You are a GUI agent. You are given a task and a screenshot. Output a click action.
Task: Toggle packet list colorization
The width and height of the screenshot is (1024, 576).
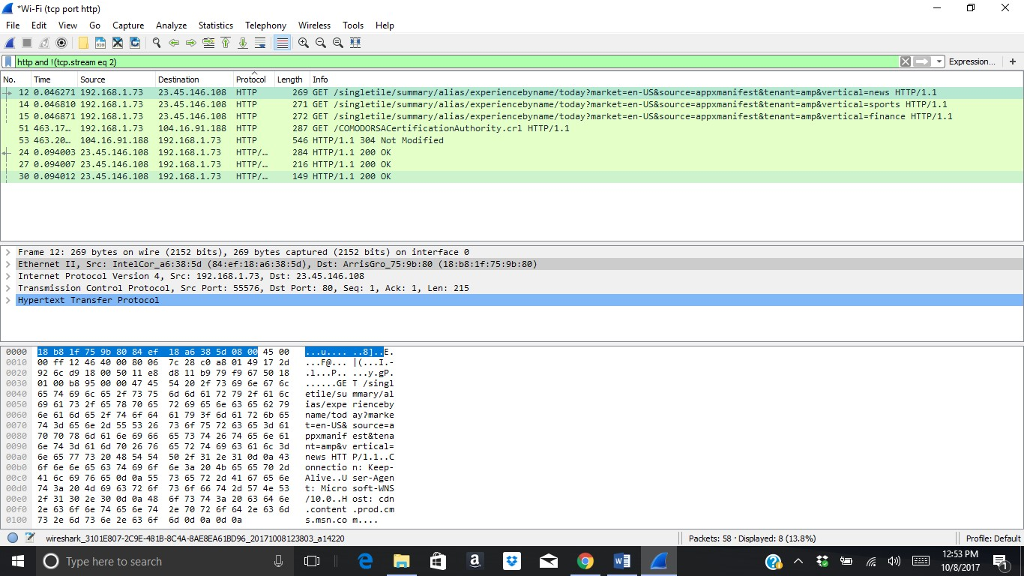(x=283, y=42)
